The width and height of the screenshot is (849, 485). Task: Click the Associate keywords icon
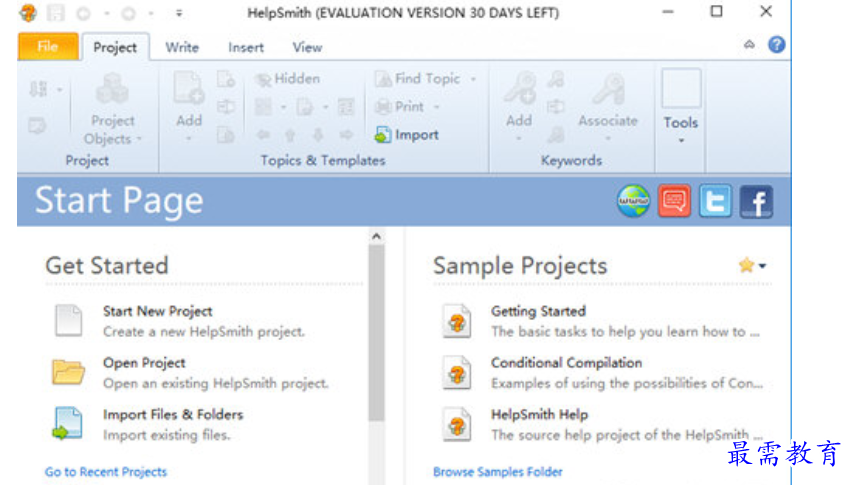(x=608, y=89)
